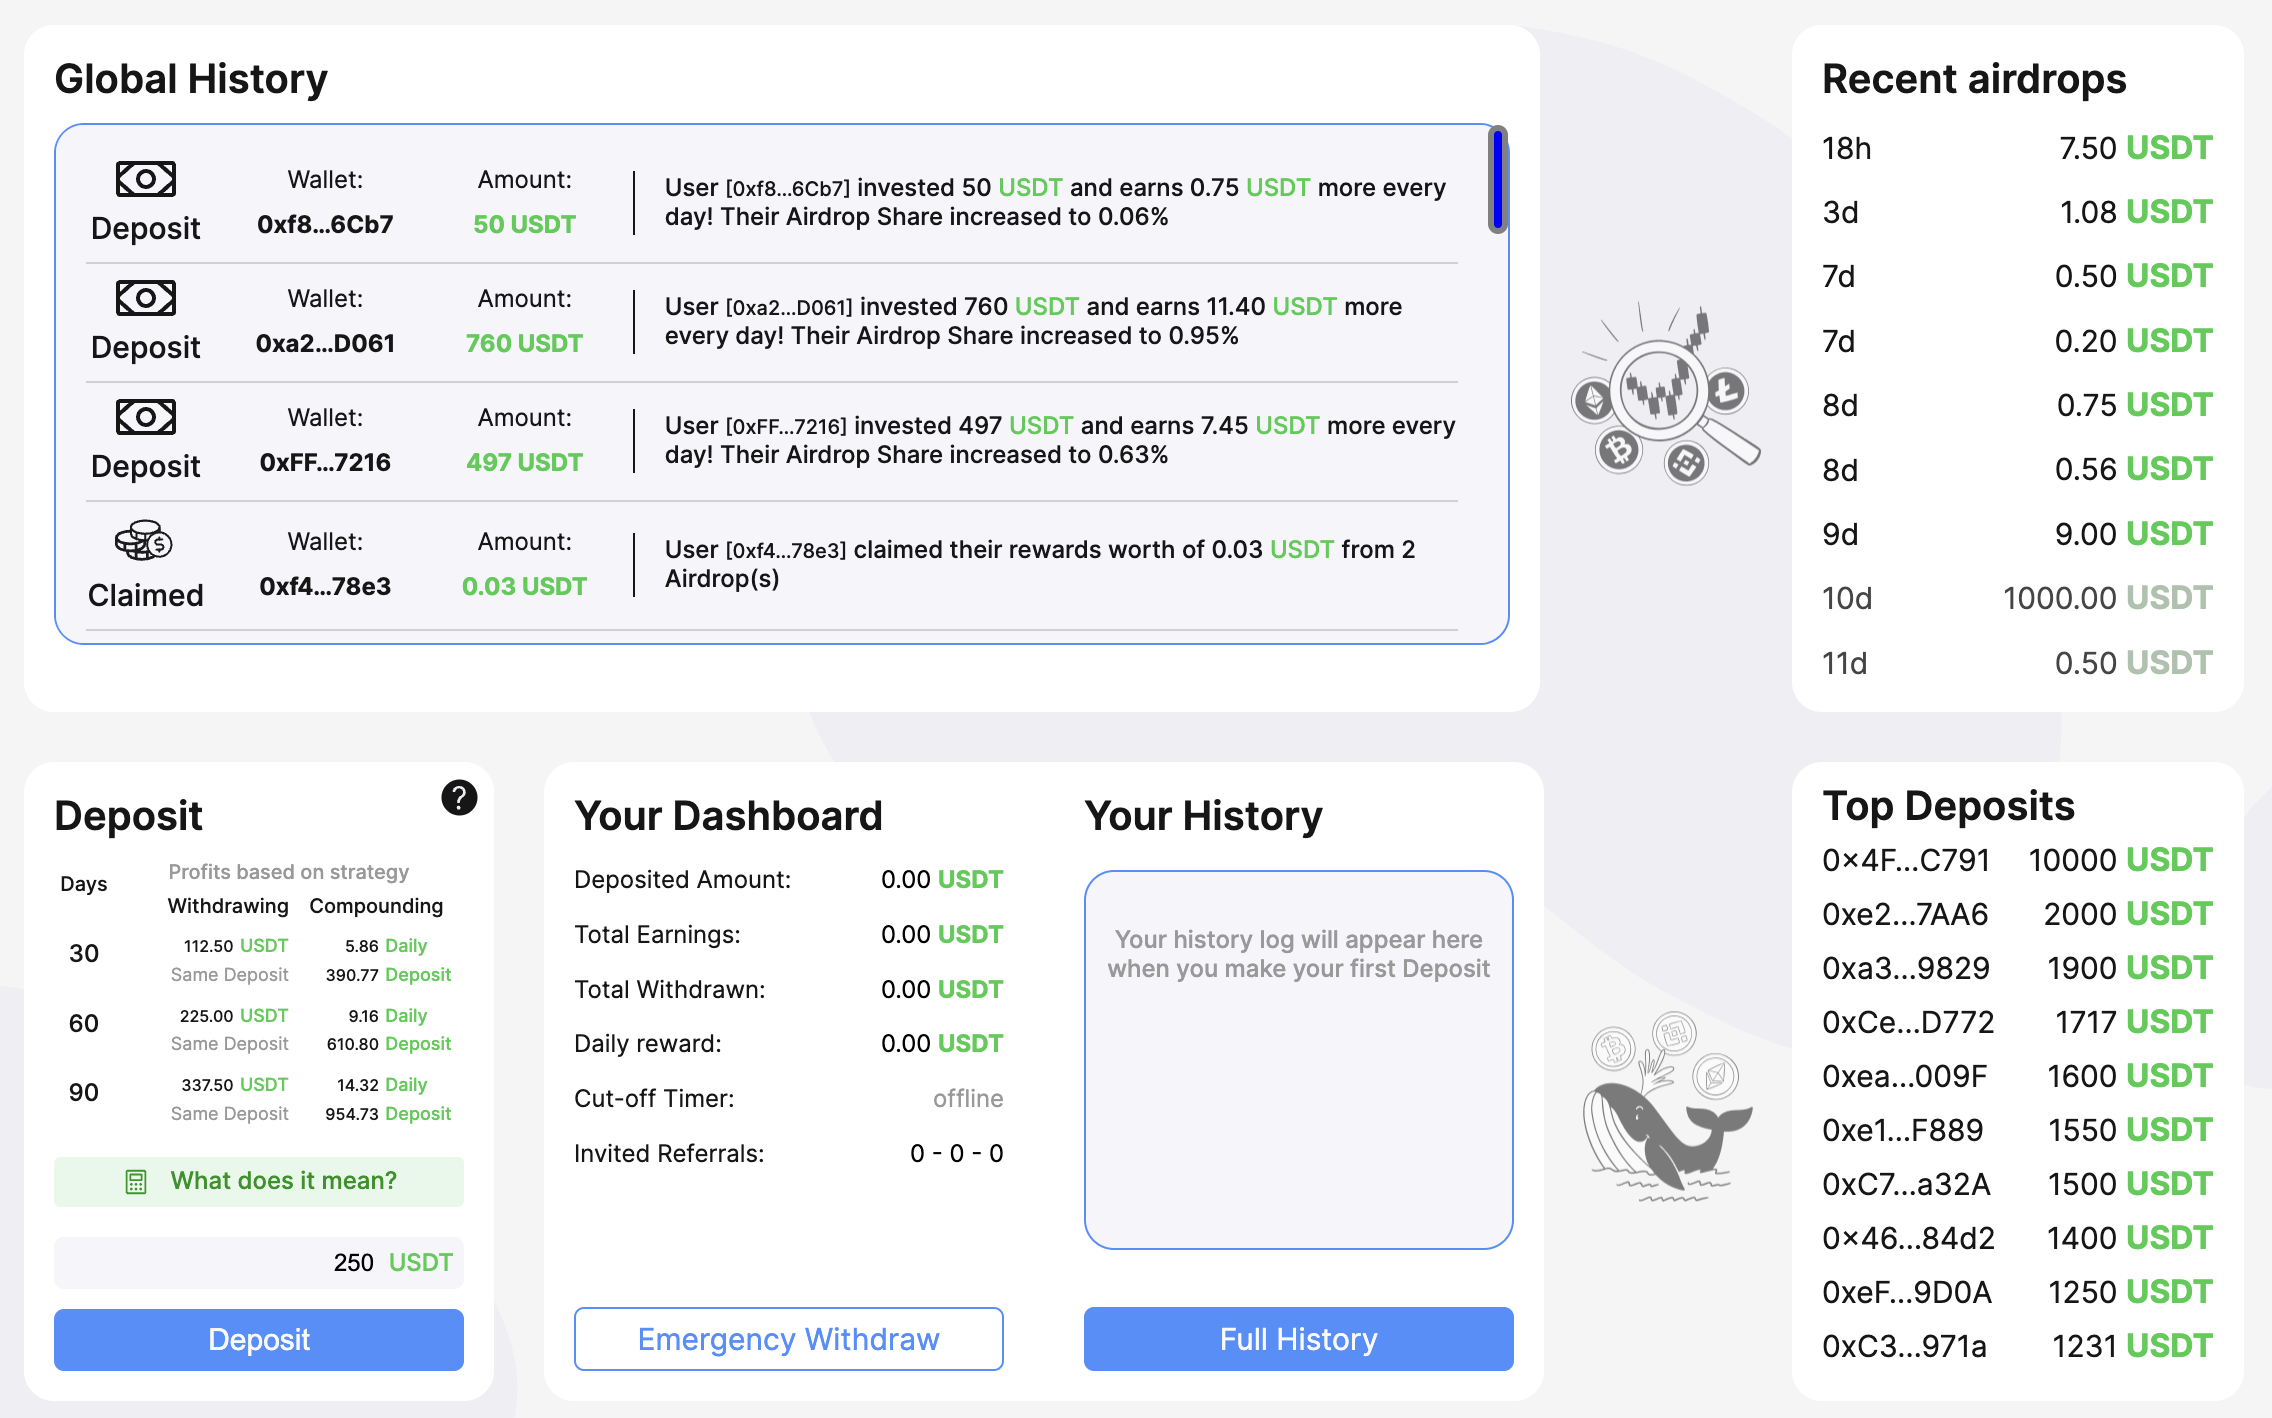
Task: Click the 250 USDT deposit amount field
Action: pyautogui.click(x=259, y=1263)
